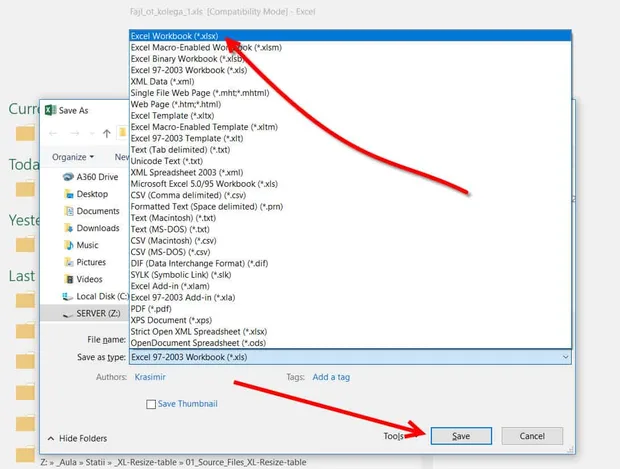Select Excel Workbook (*.xlsx) file type

(x=350, y=36)
